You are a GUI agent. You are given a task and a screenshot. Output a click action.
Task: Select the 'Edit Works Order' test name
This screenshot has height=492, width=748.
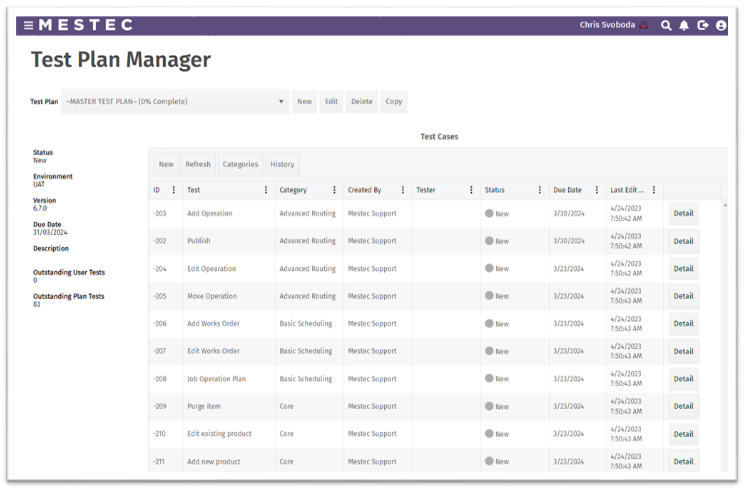213,351
